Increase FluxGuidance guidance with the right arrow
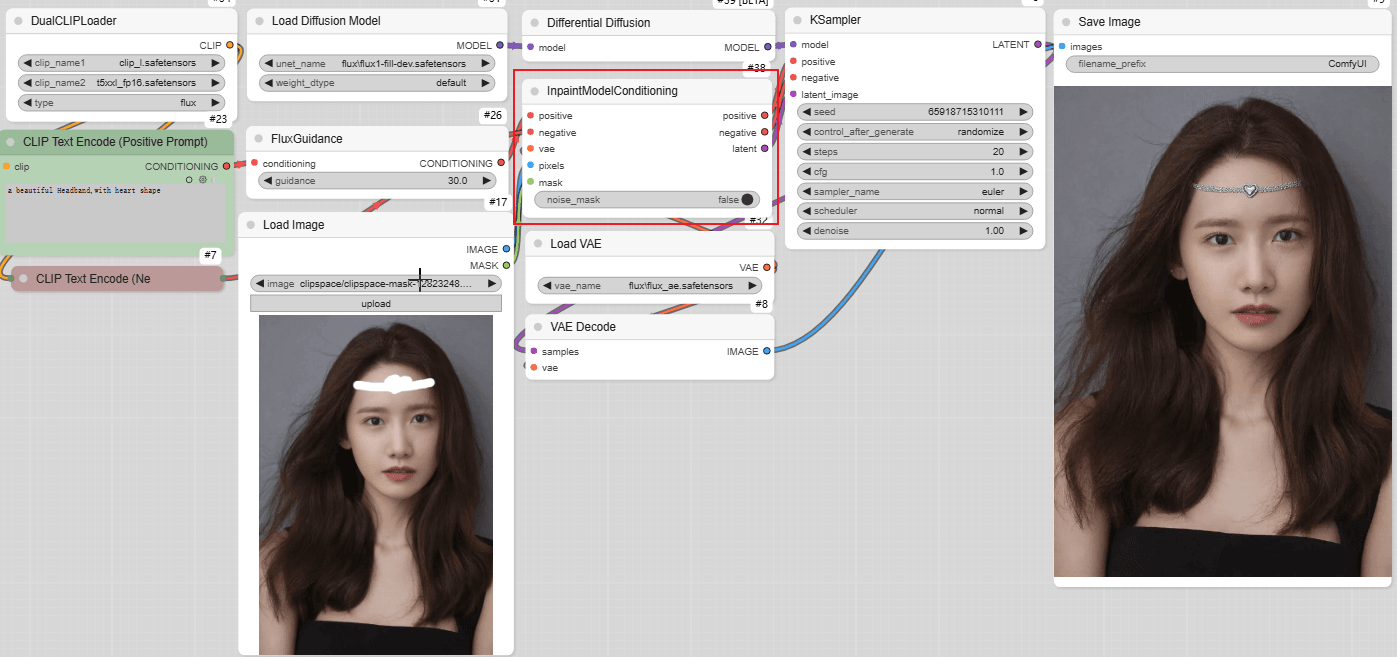Screen dimensions: 1397x657 [x=486, y=181]
